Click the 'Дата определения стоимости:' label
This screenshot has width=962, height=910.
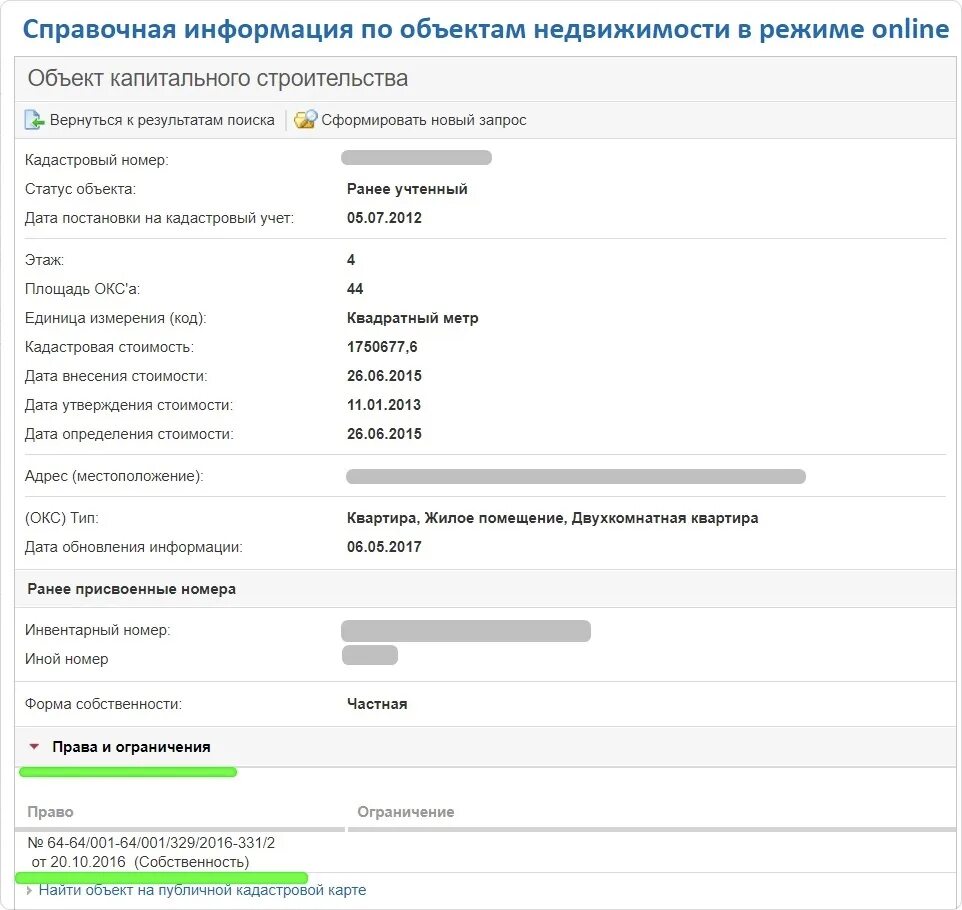coord(129,434)
